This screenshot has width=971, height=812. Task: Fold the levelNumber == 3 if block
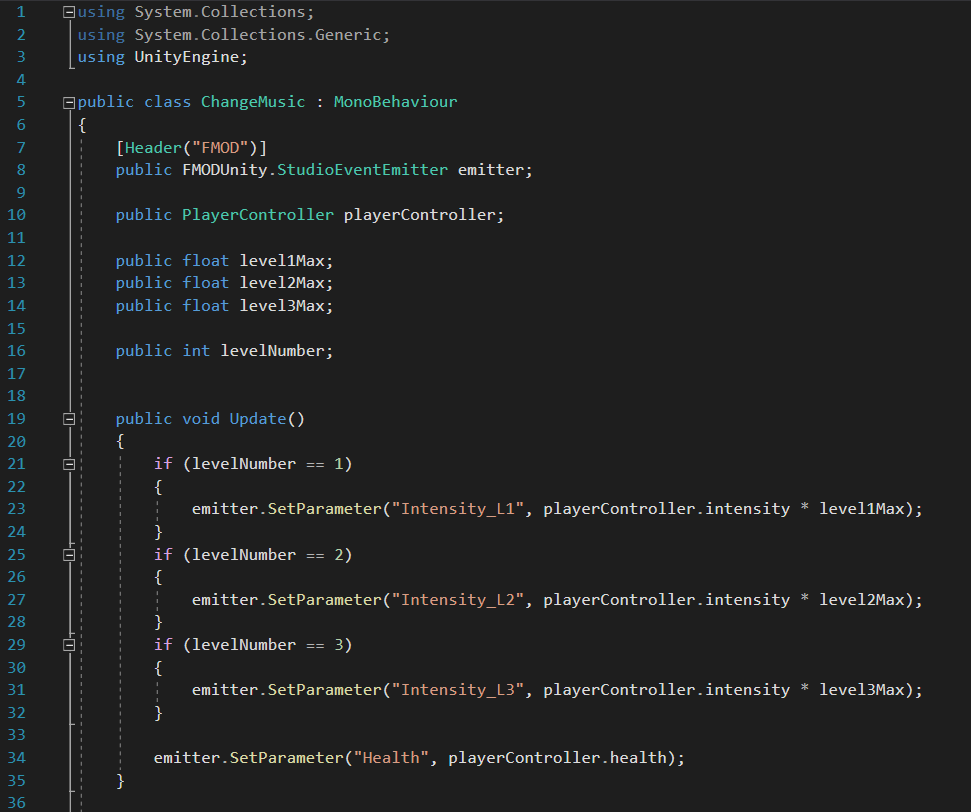coord(68,645)
